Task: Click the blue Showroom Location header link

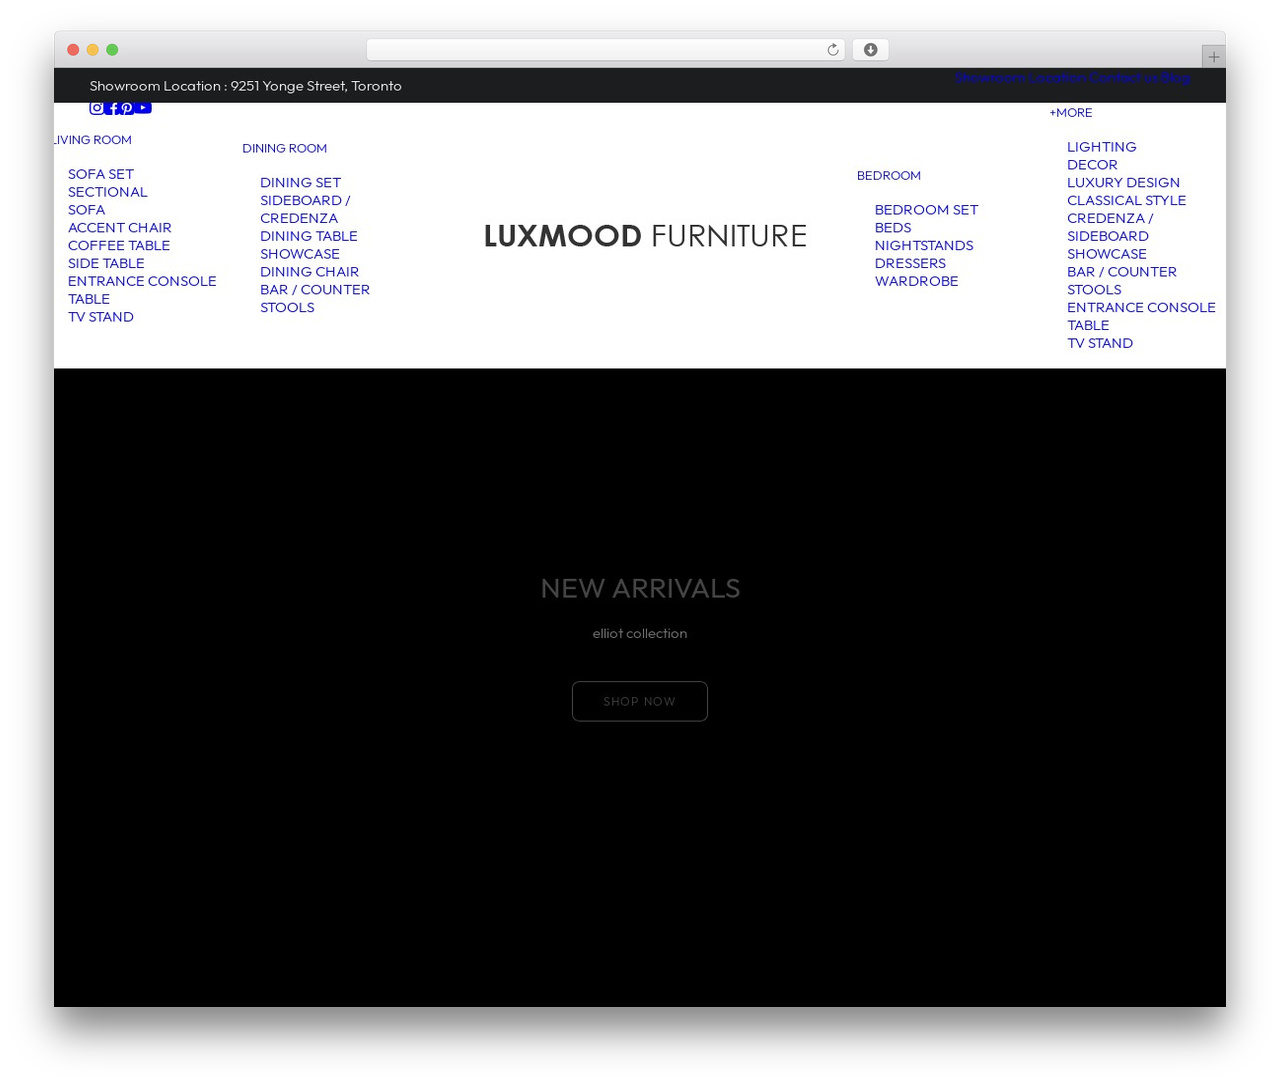Action: (x=1019, y=77)
